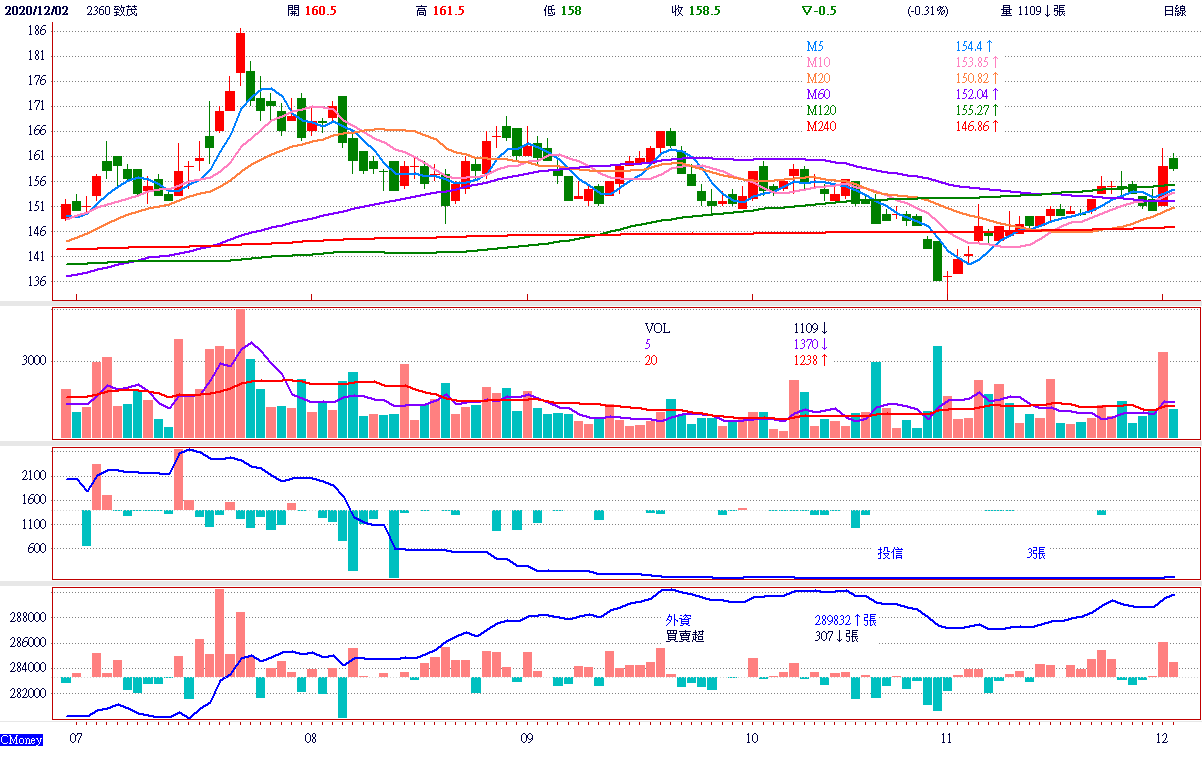Click the M120 moving average label

(822, 110)
